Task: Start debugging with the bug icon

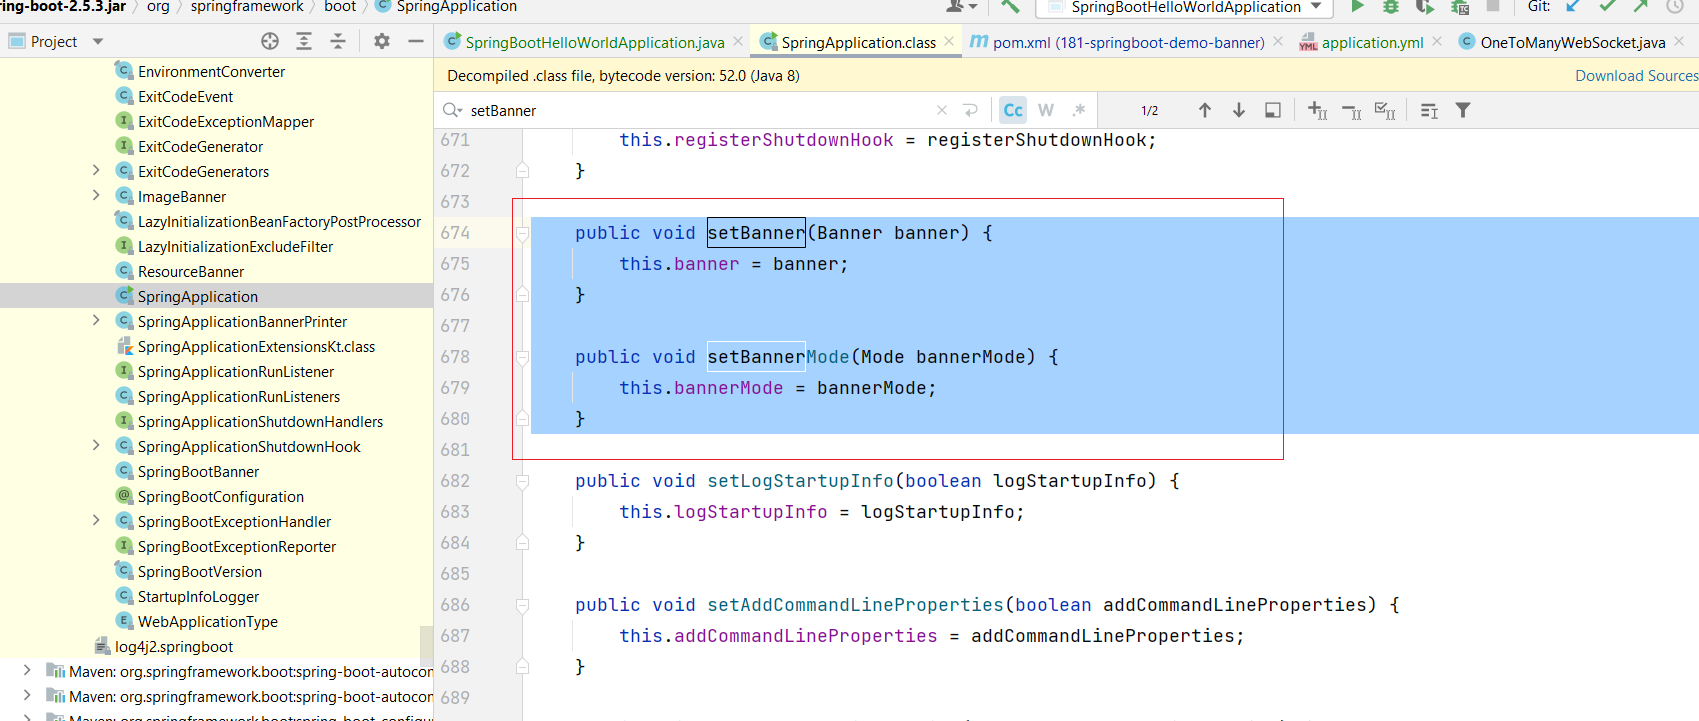Action: (1390, 7)
